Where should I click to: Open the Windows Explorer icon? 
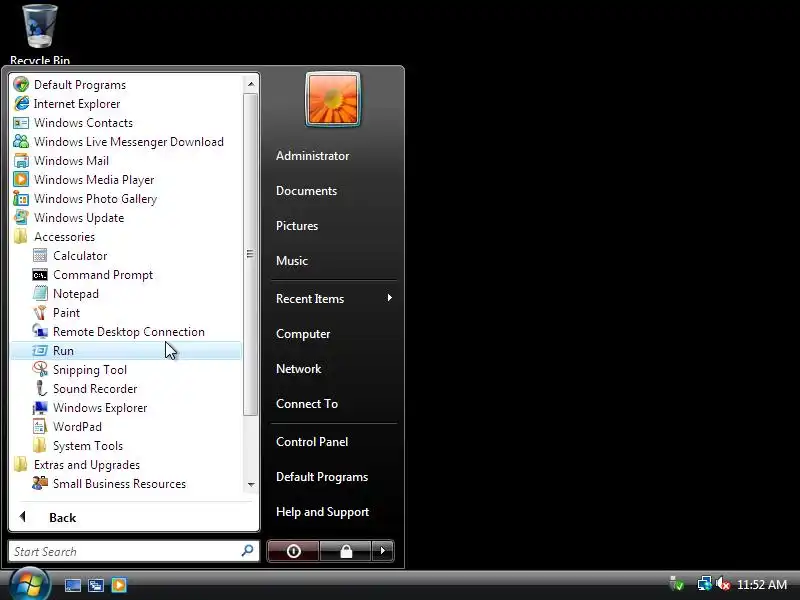[40, 408]
